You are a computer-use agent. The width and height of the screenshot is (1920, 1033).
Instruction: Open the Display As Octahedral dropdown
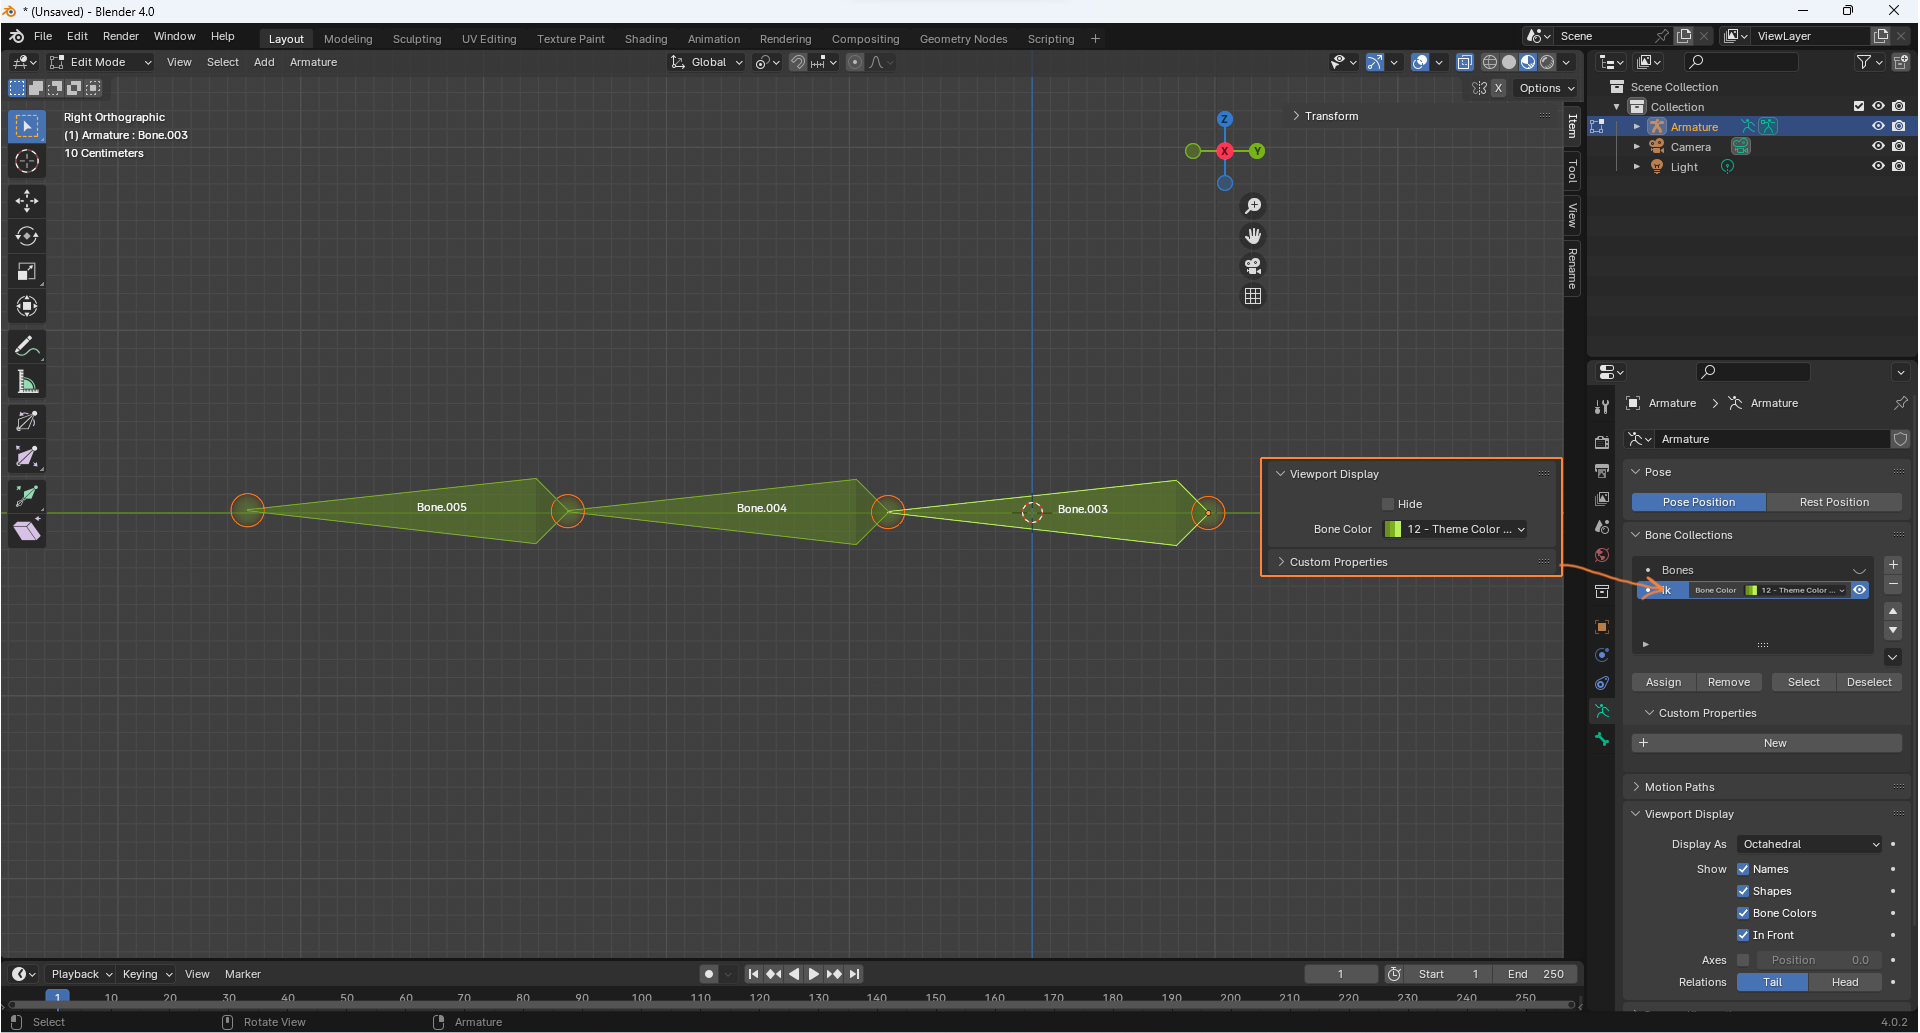(x=1810, y=844)
